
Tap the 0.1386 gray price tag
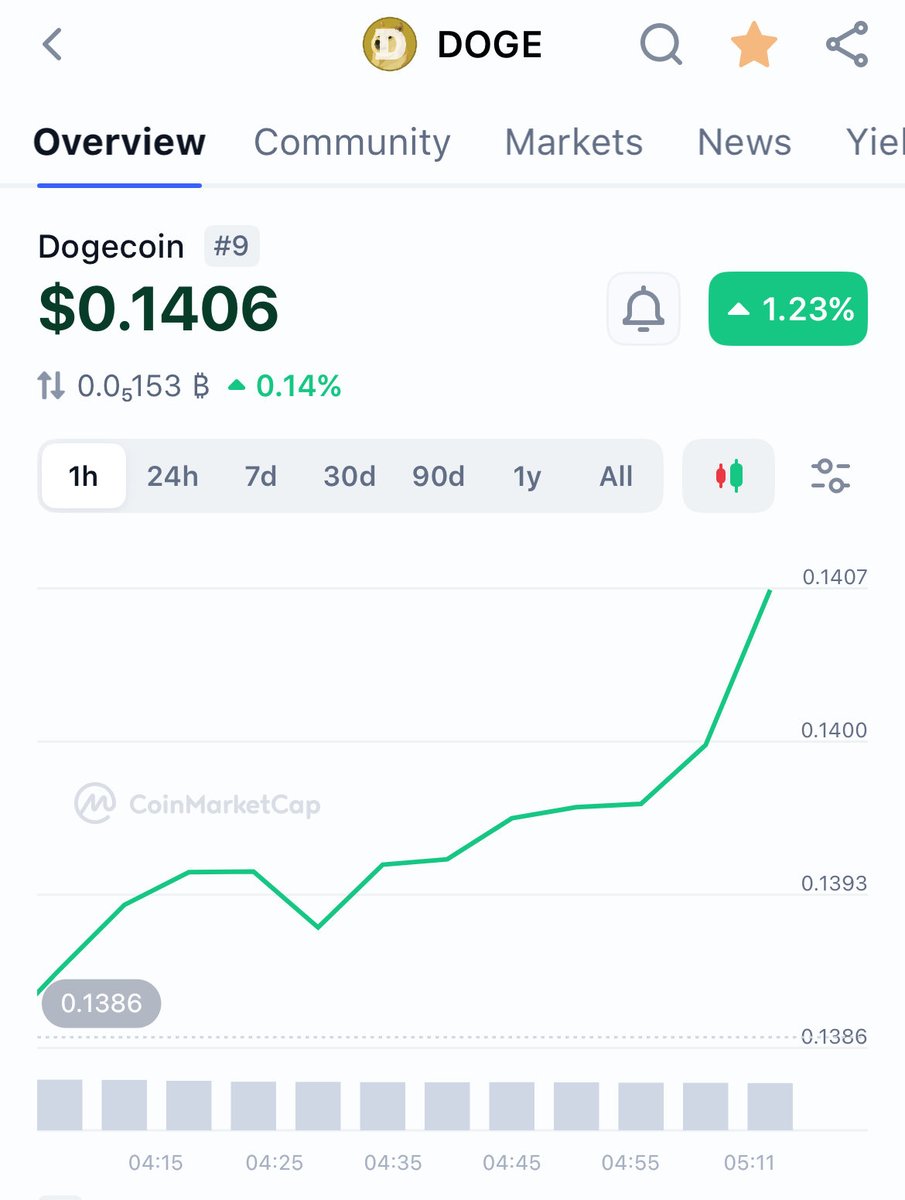[x=101, y=1003]
